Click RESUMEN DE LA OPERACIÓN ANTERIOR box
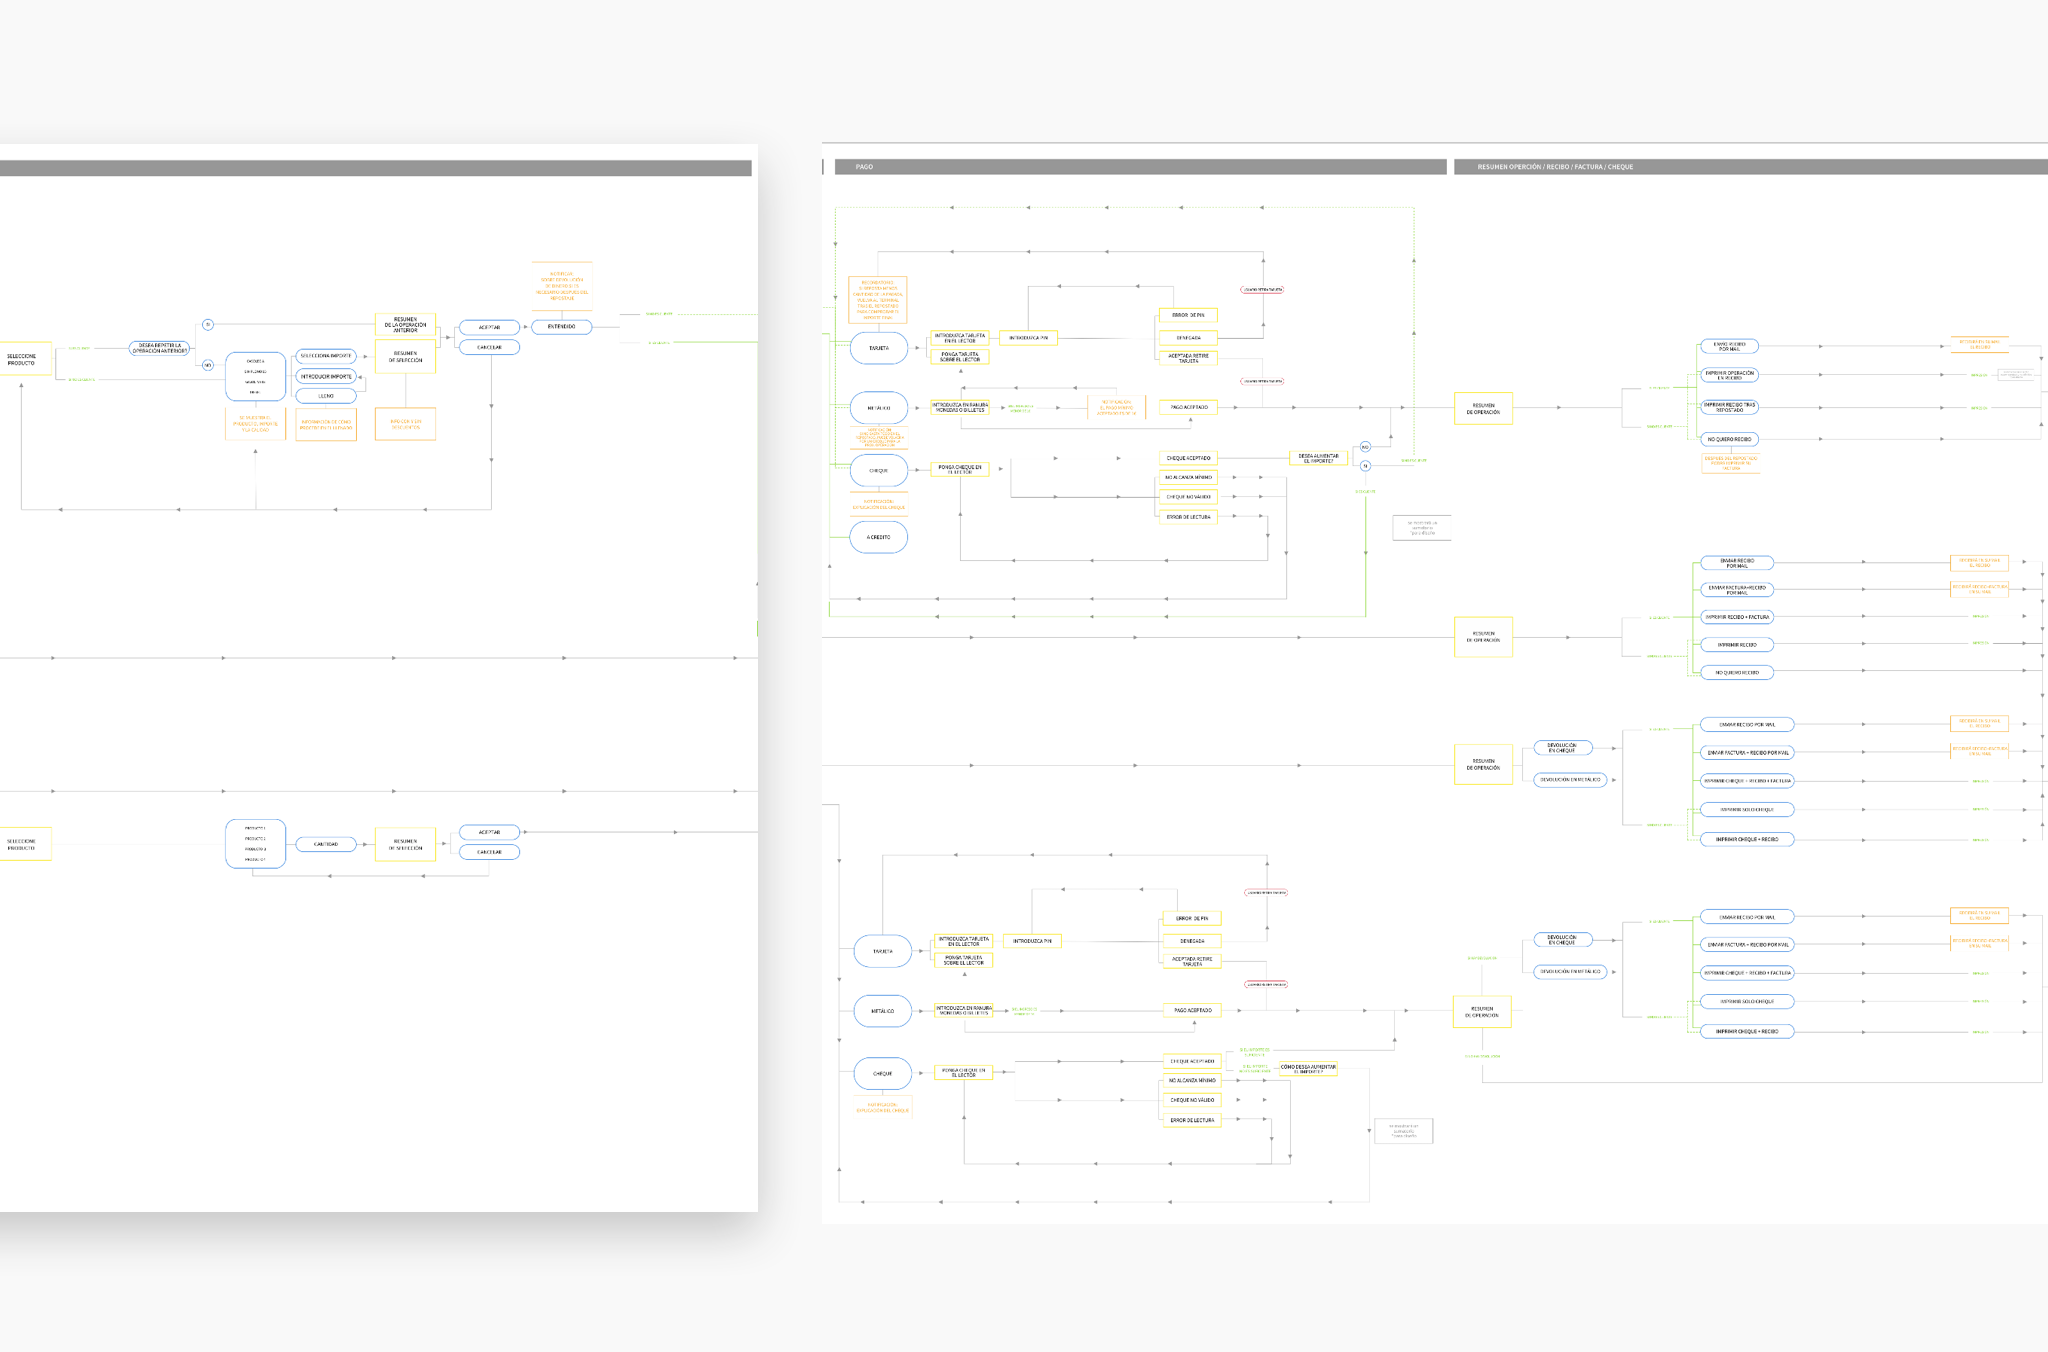 point(405,324)
